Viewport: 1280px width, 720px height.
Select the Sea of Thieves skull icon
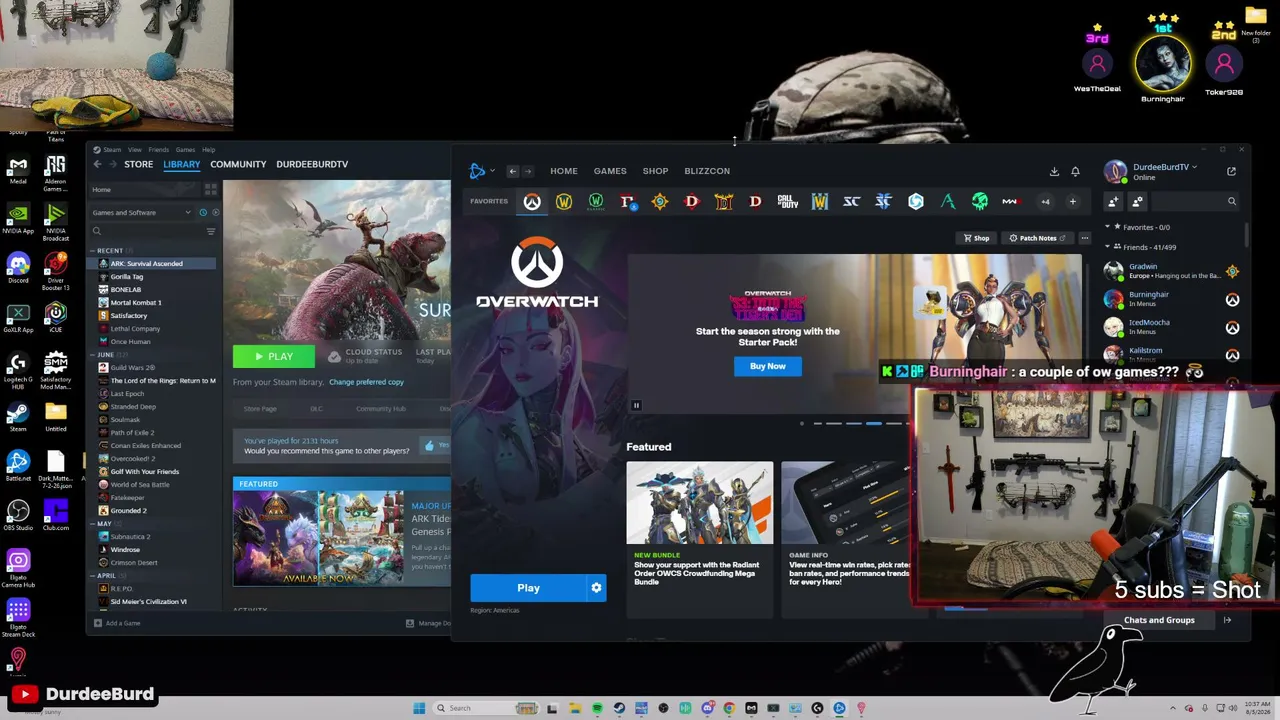click(980, 202)
